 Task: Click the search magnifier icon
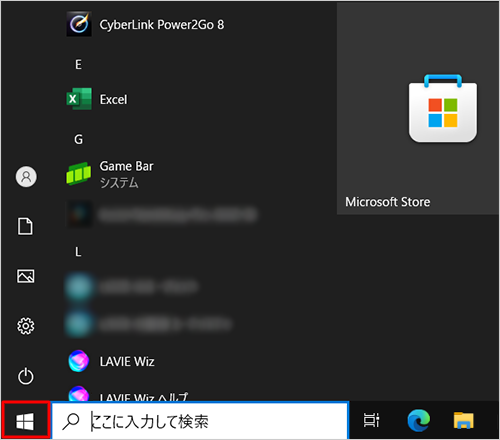tap(71, 422)
